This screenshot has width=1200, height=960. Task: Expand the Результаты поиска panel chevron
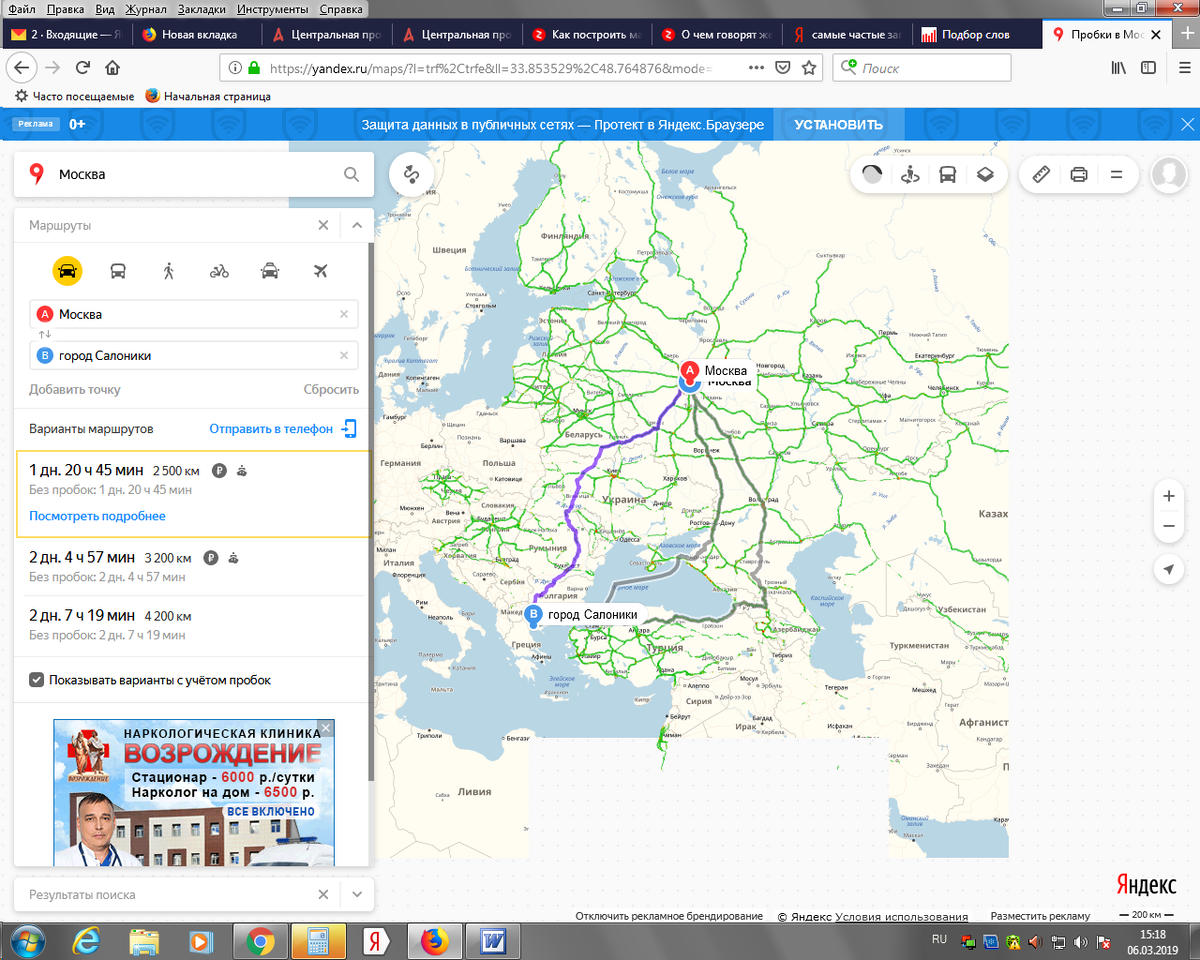point(357,894)
